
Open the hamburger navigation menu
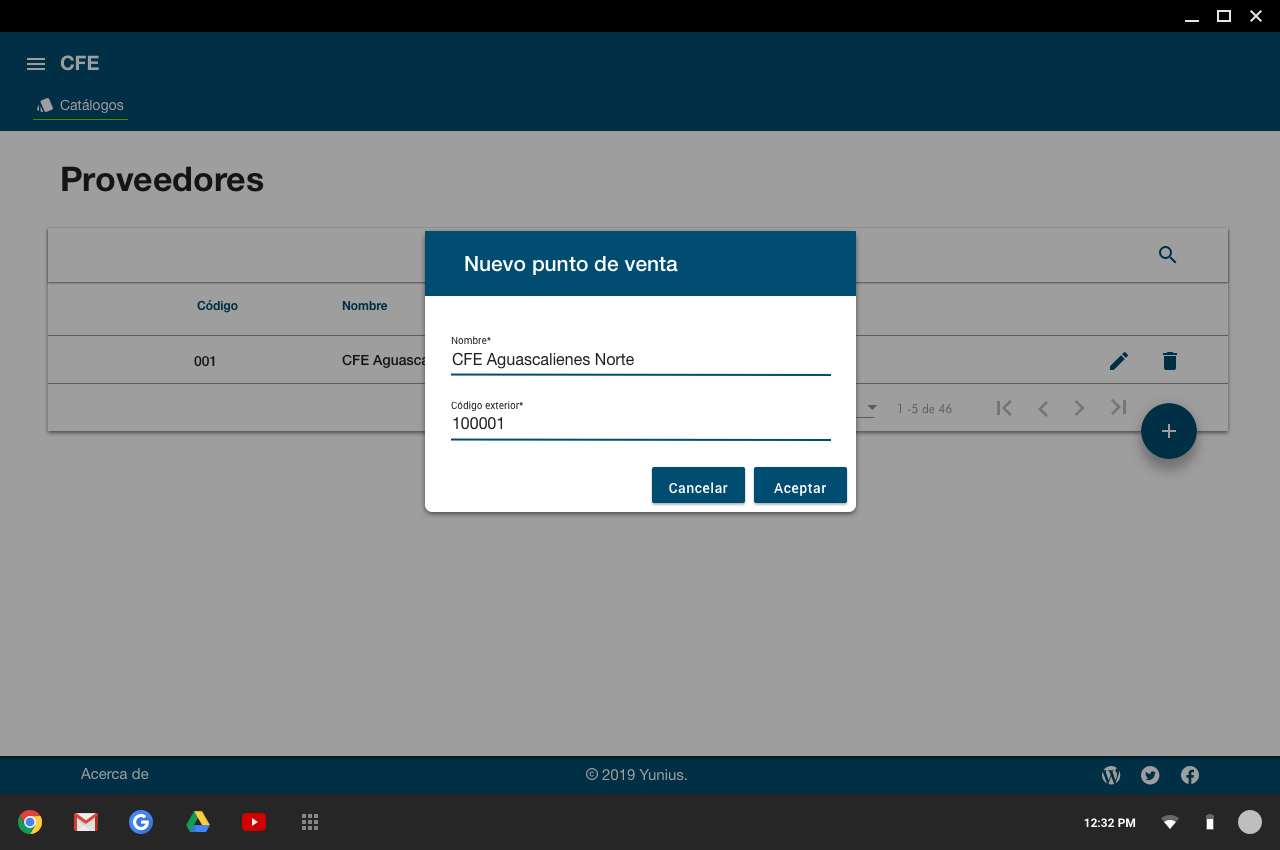36,64
